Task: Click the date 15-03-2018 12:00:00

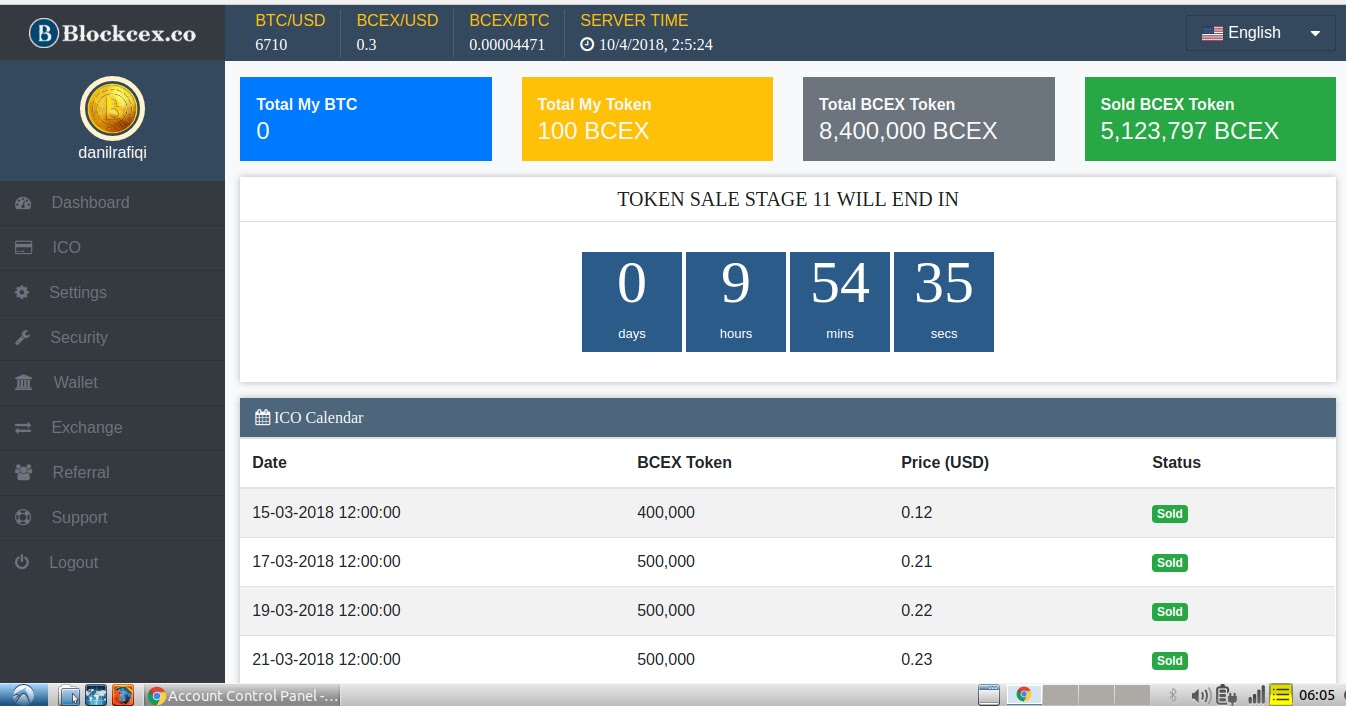Action: point(326,513)
